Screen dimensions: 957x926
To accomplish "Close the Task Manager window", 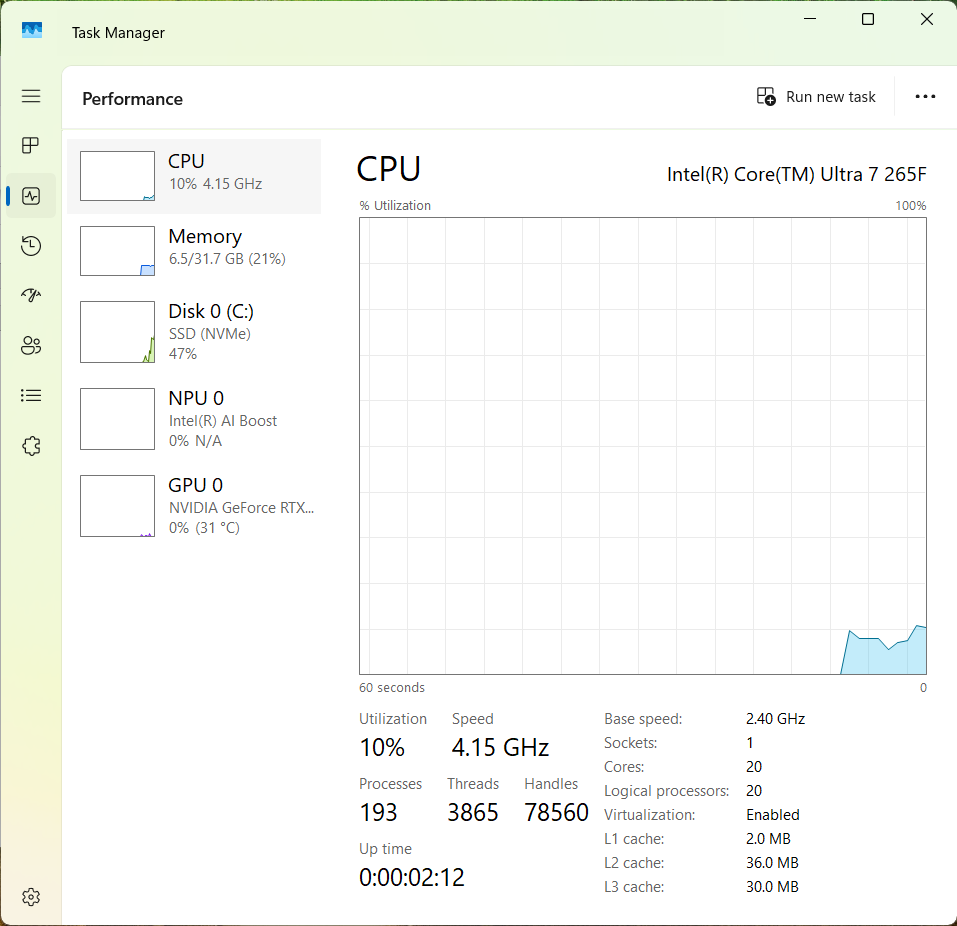I will click(x=926, y=20).
